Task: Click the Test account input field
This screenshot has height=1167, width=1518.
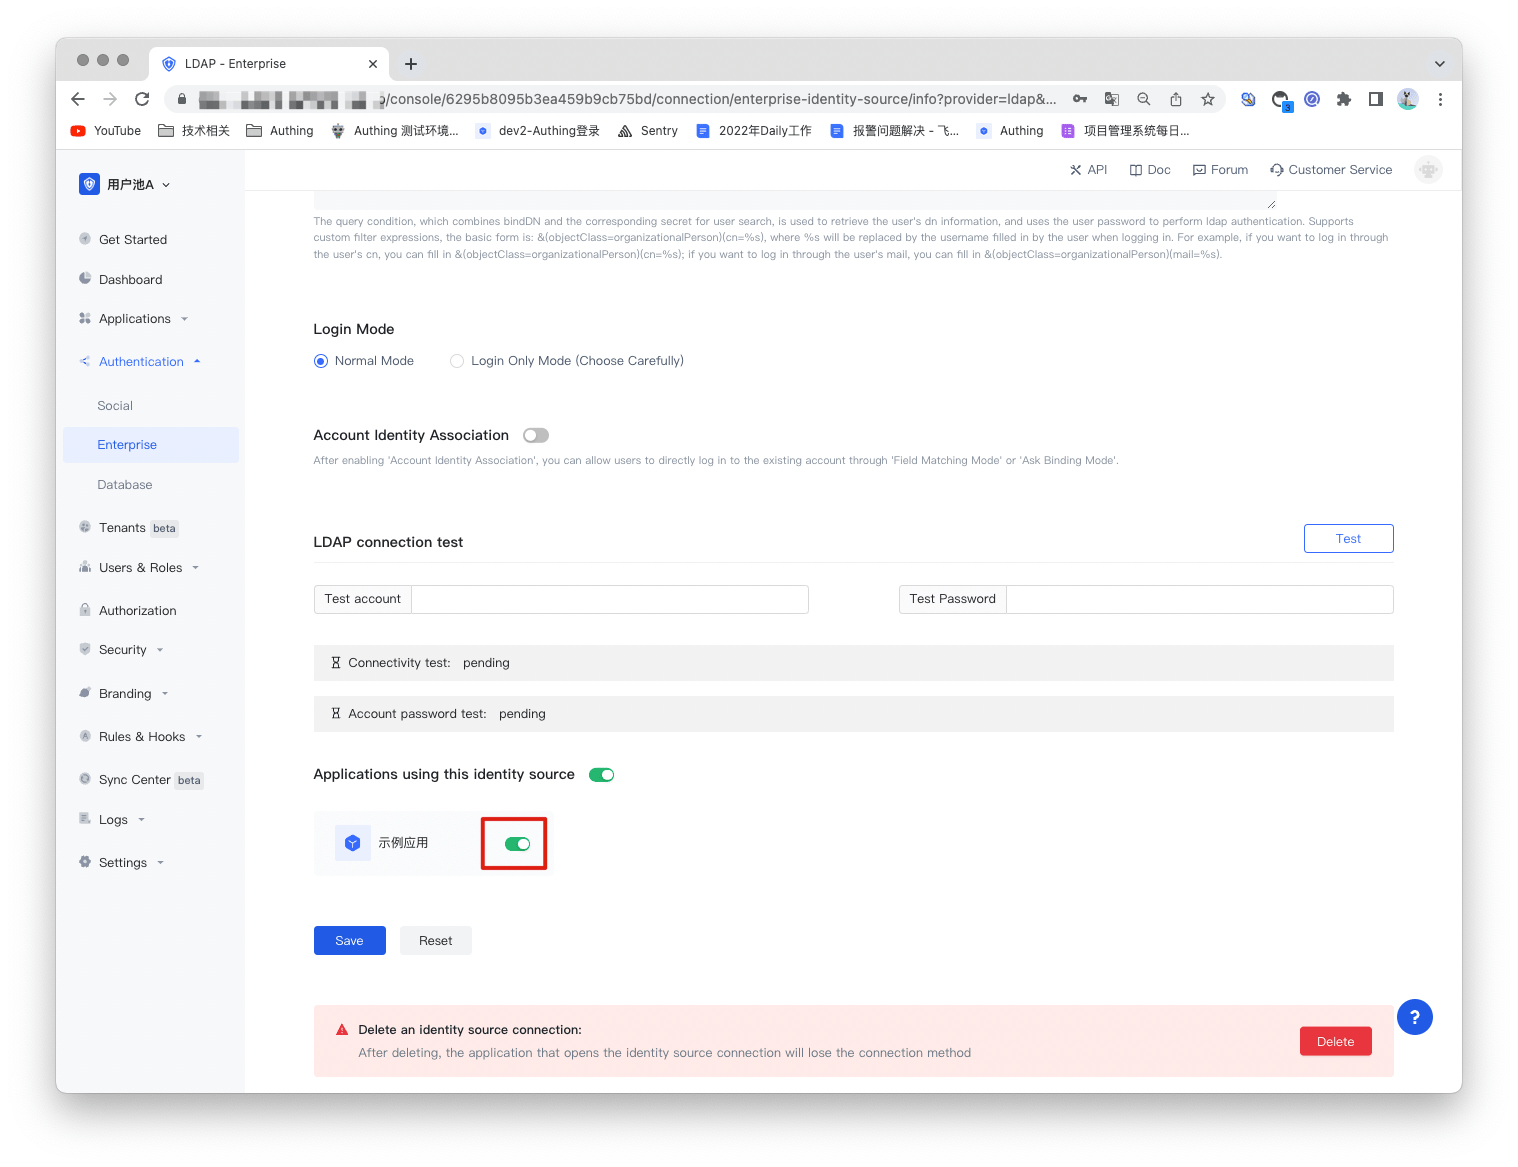Action: [609, 599]
